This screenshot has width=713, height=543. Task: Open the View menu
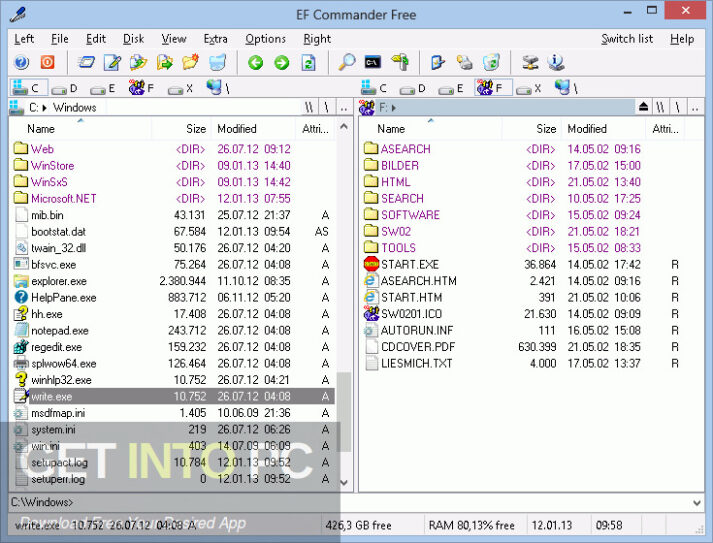click(x=174, y=39)
